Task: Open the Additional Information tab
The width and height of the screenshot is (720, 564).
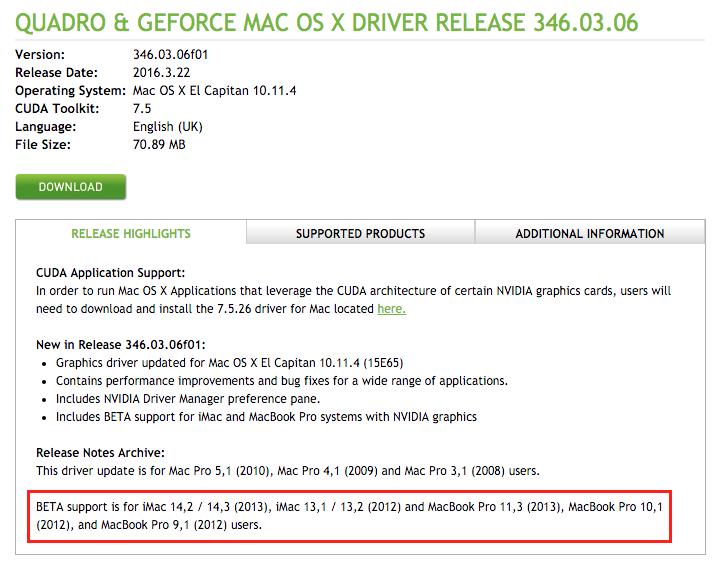Action: pos(590,233)
